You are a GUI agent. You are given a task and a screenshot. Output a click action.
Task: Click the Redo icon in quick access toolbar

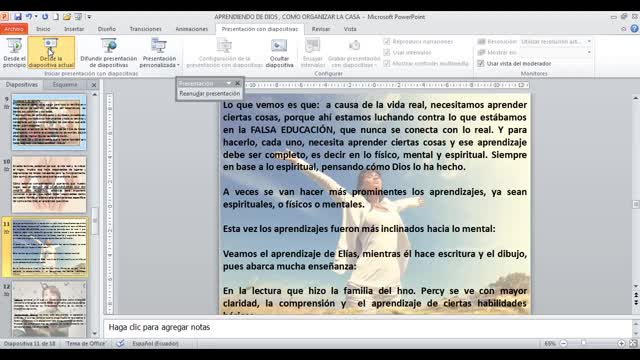point(45,17)
